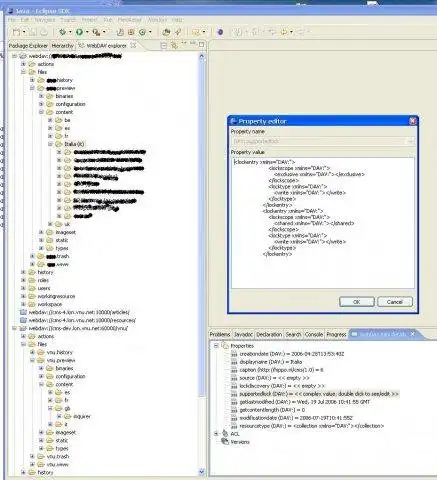Click the Properties folder icon in details view
Screen dimensions: 437x480
tap(226, 346)
